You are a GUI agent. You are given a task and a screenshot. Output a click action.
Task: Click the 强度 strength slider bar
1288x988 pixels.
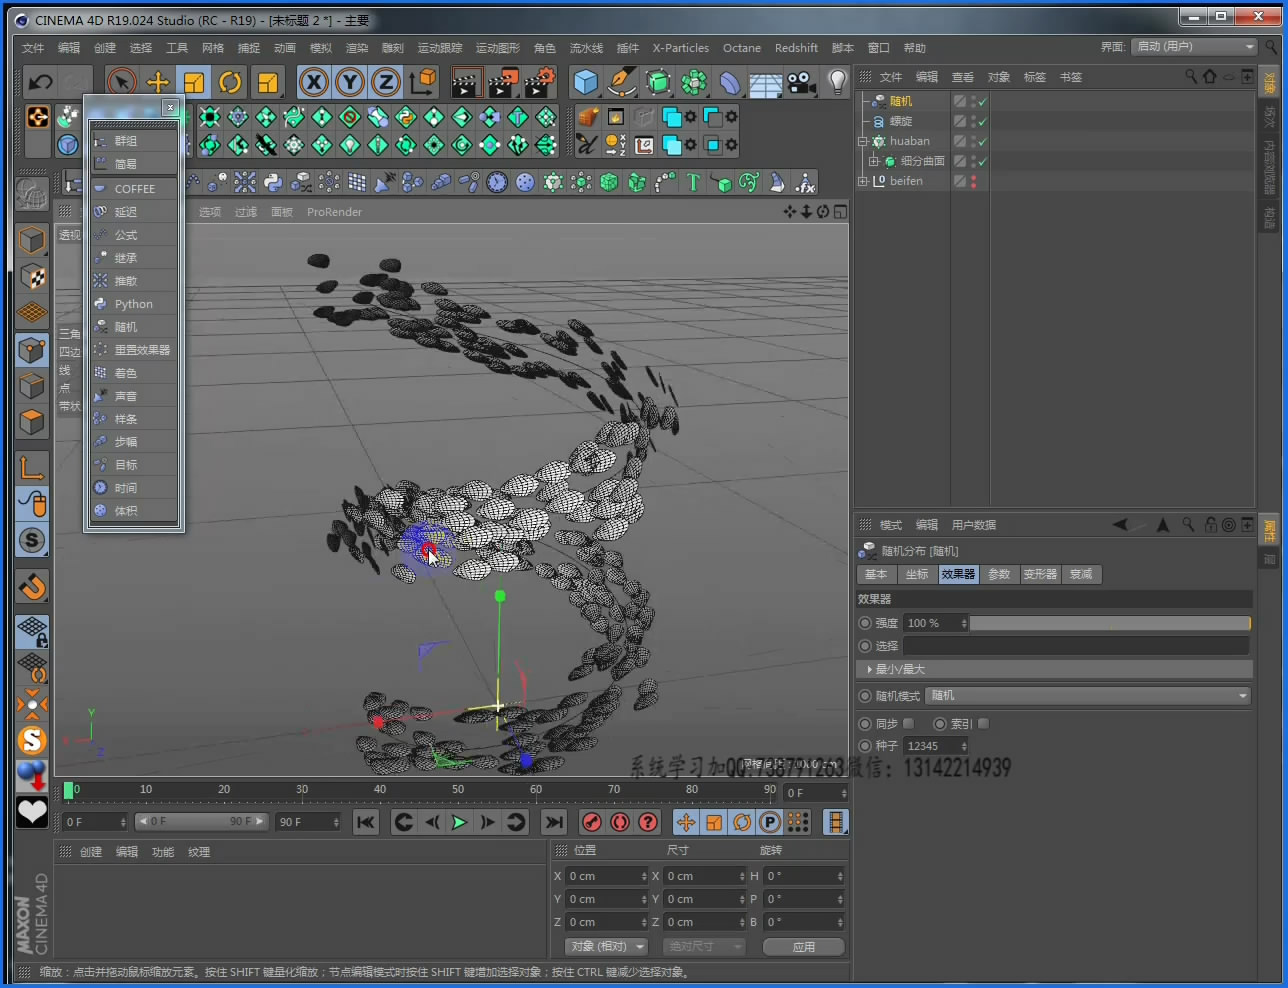(1110, 623)
